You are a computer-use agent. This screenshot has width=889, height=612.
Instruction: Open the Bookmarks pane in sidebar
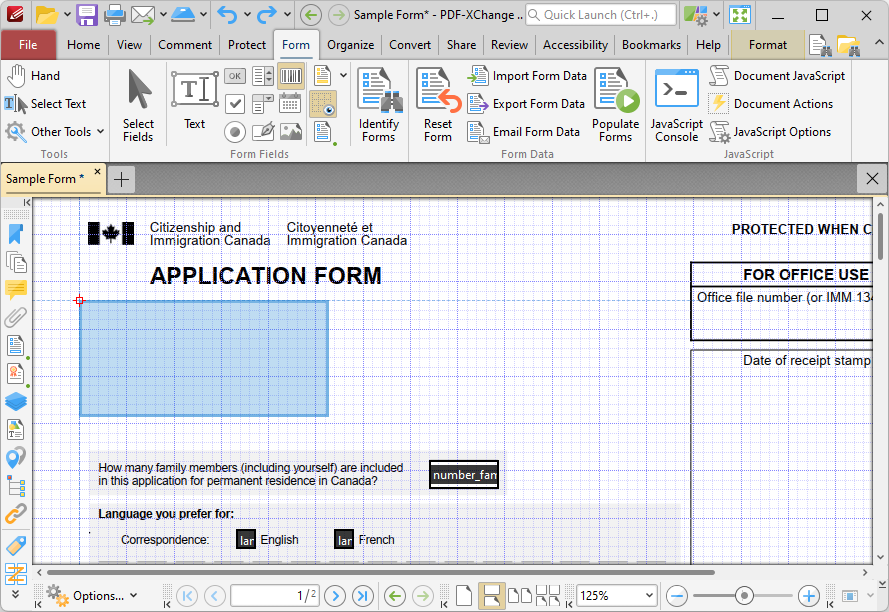(x=15, y=233)
